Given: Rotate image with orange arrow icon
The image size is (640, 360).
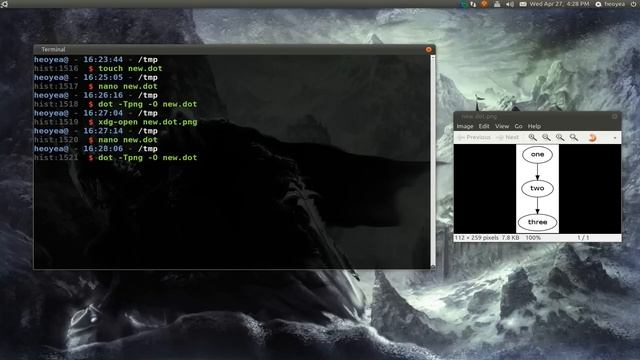Looking at the screenshot, I should (592, 138).
